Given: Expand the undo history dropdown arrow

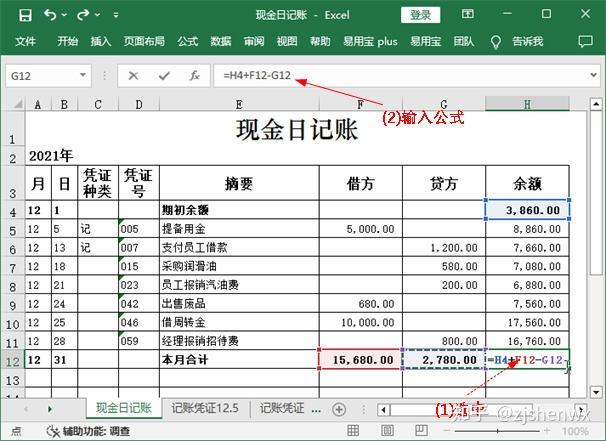Looking at the screenshot, I should pos(65,15).
